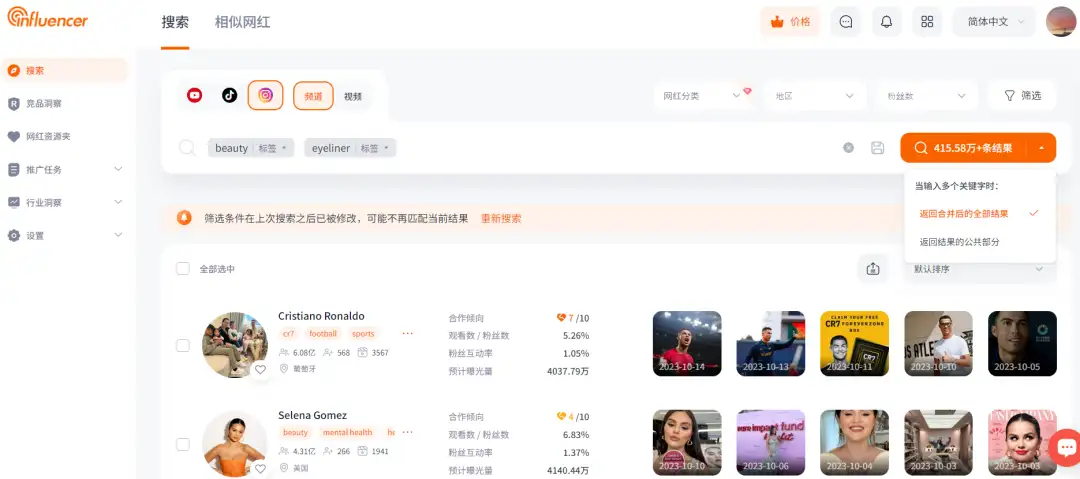Collapse the search mode arrow on results button

tap(1041, 147)
